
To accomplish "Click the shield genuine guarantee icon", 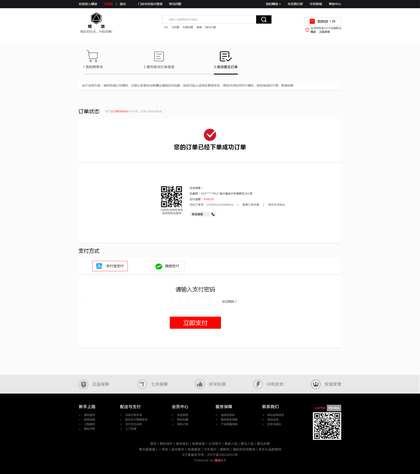I will click(83, 384).
